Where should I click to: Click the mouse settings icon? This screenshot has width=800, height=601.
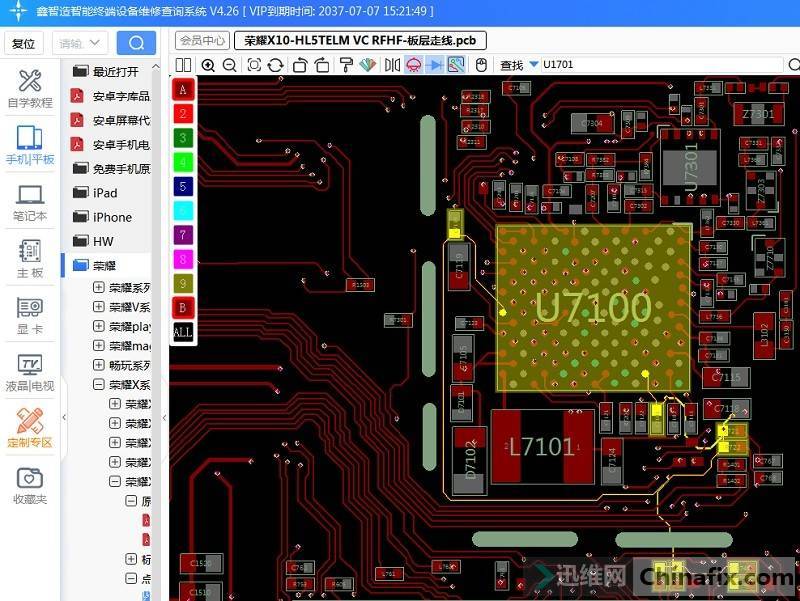(x=481, y=65)
